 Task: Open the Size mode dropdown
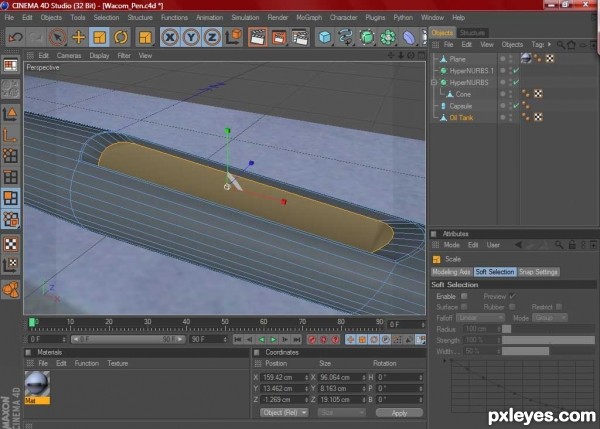[x=341, y=413]
